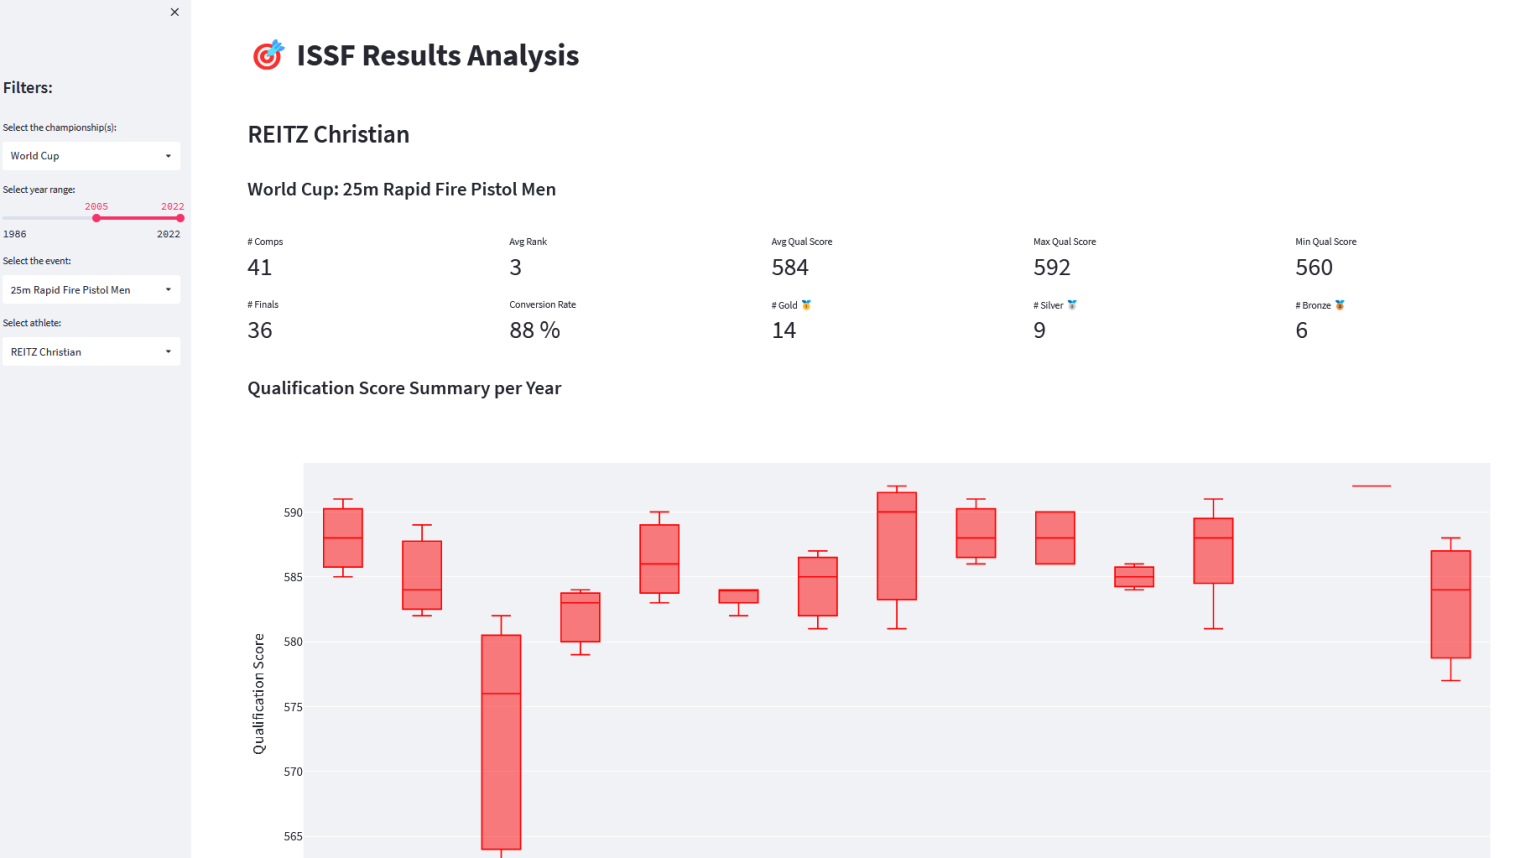Grab the year slider's 2005 start handle
This screenshot has width=1536, height=858.
(96, 218)
